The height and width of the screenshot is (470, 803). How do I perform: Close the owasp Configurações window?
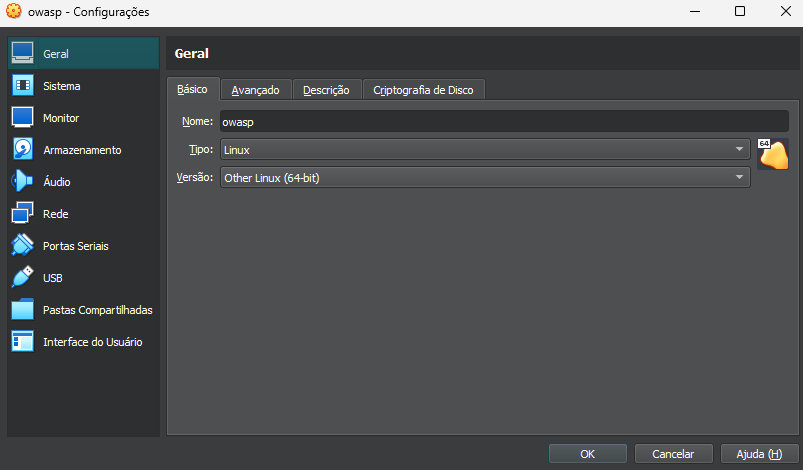[x=786, y=11]
